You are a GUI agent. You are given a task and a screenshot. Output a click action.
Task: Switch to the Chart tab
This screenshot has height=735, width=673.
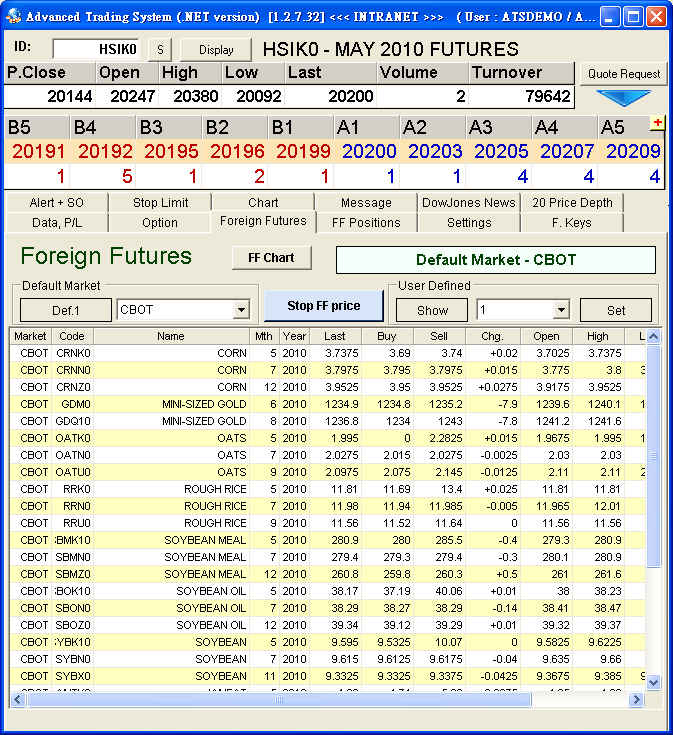263,202
